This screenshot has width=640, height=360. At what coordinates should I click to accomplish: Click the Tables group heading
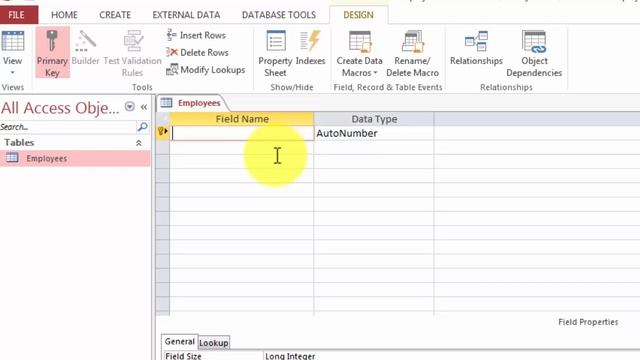pos(19,143)
